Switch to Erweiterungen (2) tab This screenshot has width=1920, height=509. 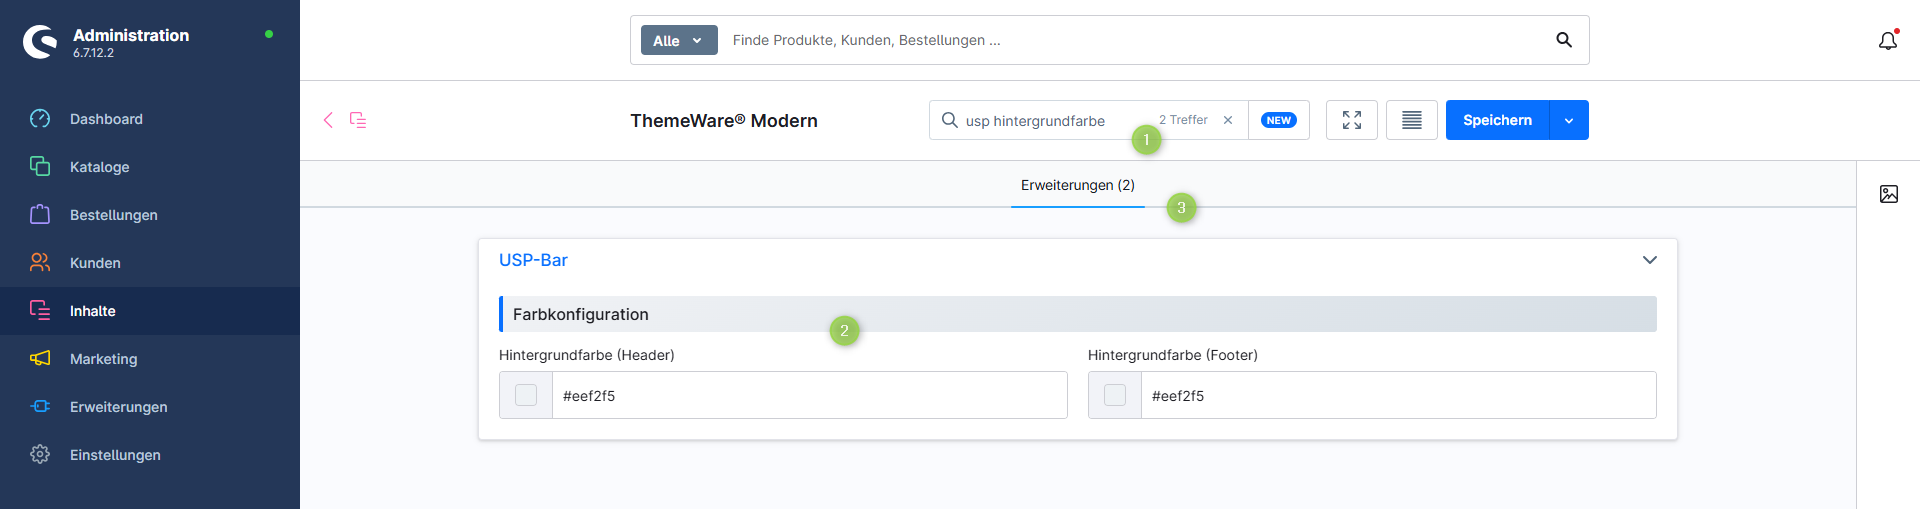click(x=1078, y=185)
